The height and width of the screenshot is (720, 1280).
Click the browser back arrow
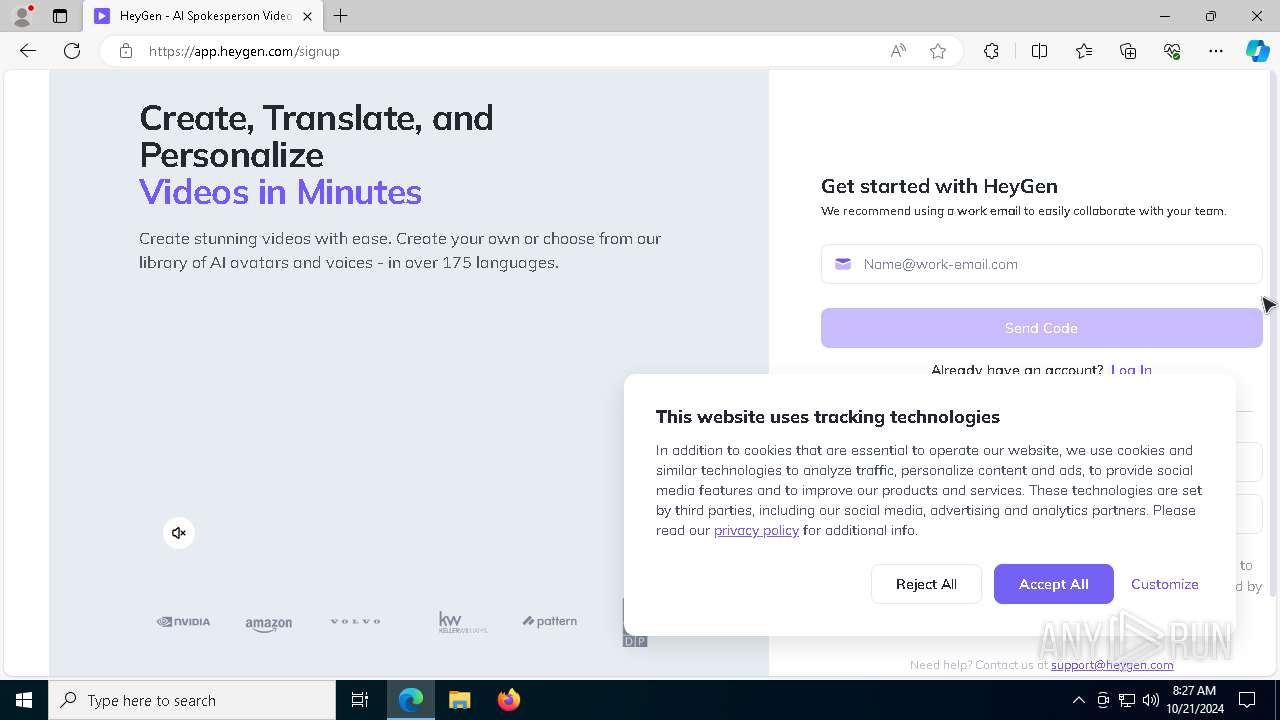[x=28, y=51]
